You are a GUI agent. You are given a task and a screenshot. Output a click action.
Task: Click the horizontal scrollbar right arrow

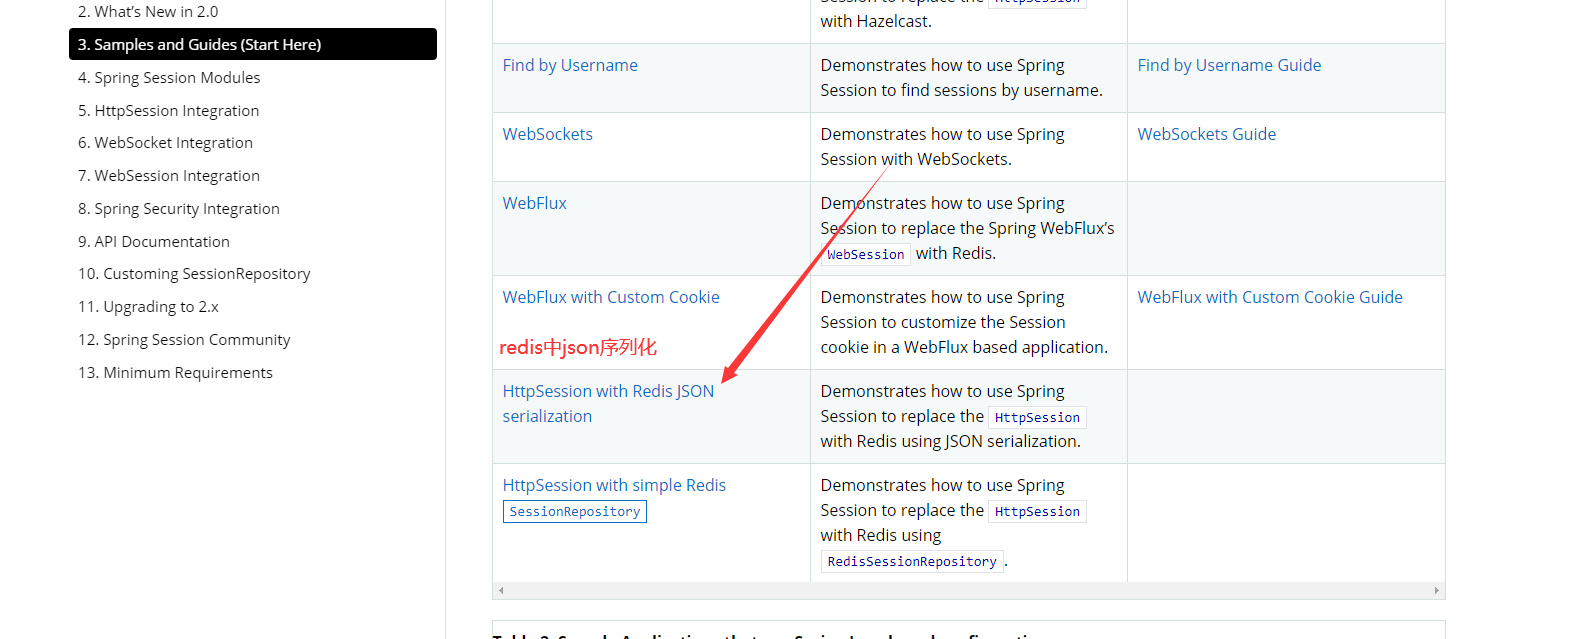click(1436, 590)
